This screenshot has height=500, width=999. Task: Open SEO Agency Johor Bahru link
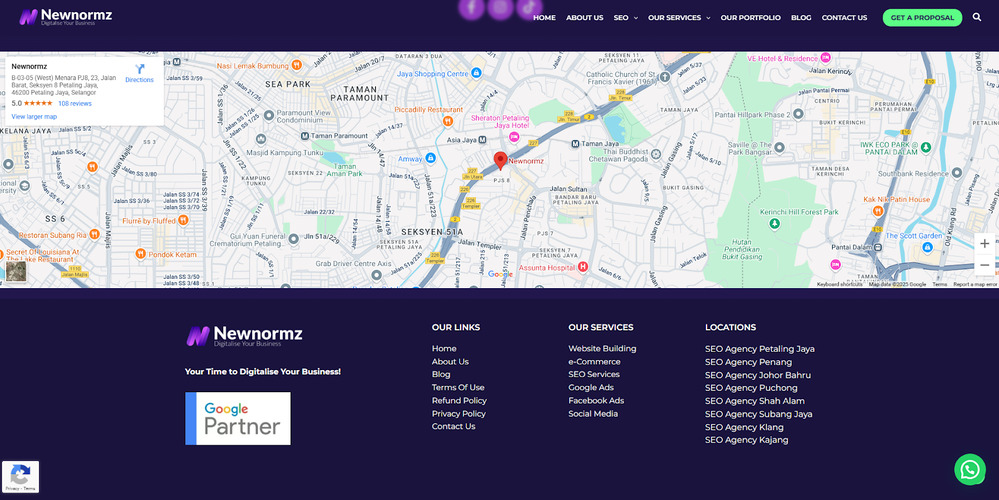[x=758, y=375]
